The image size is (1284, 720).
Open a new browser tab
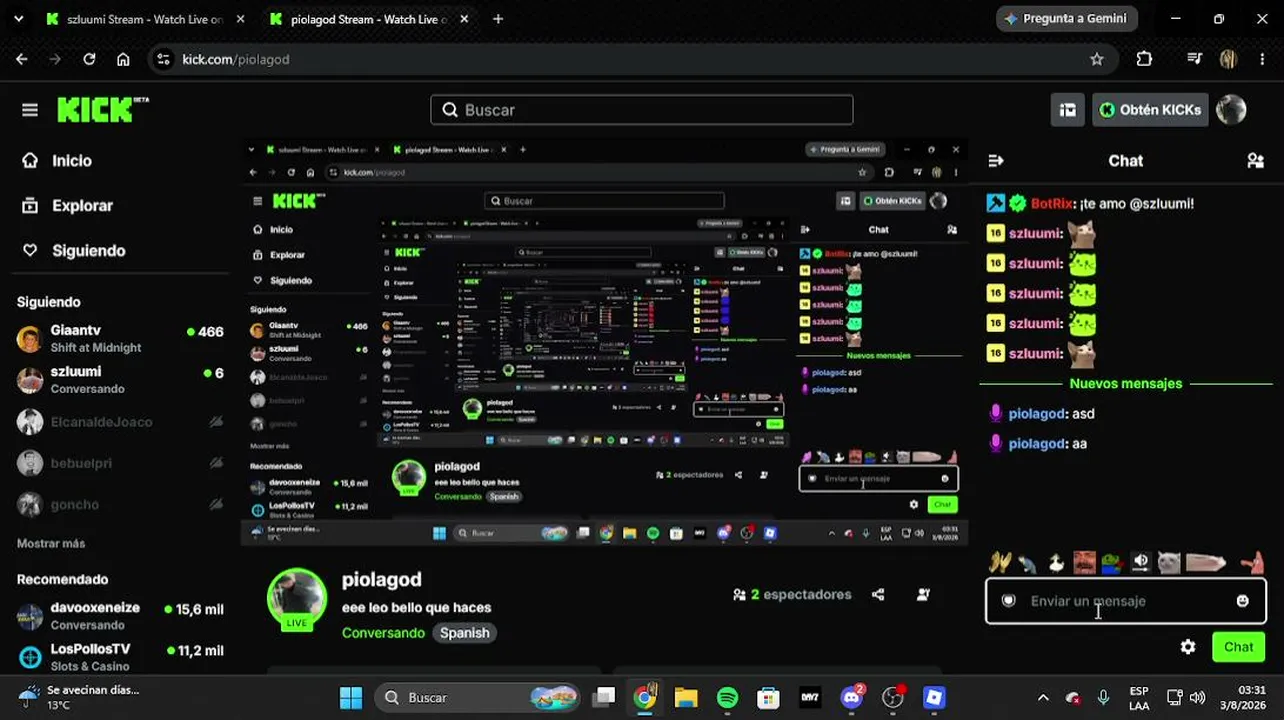pos(498,19)
